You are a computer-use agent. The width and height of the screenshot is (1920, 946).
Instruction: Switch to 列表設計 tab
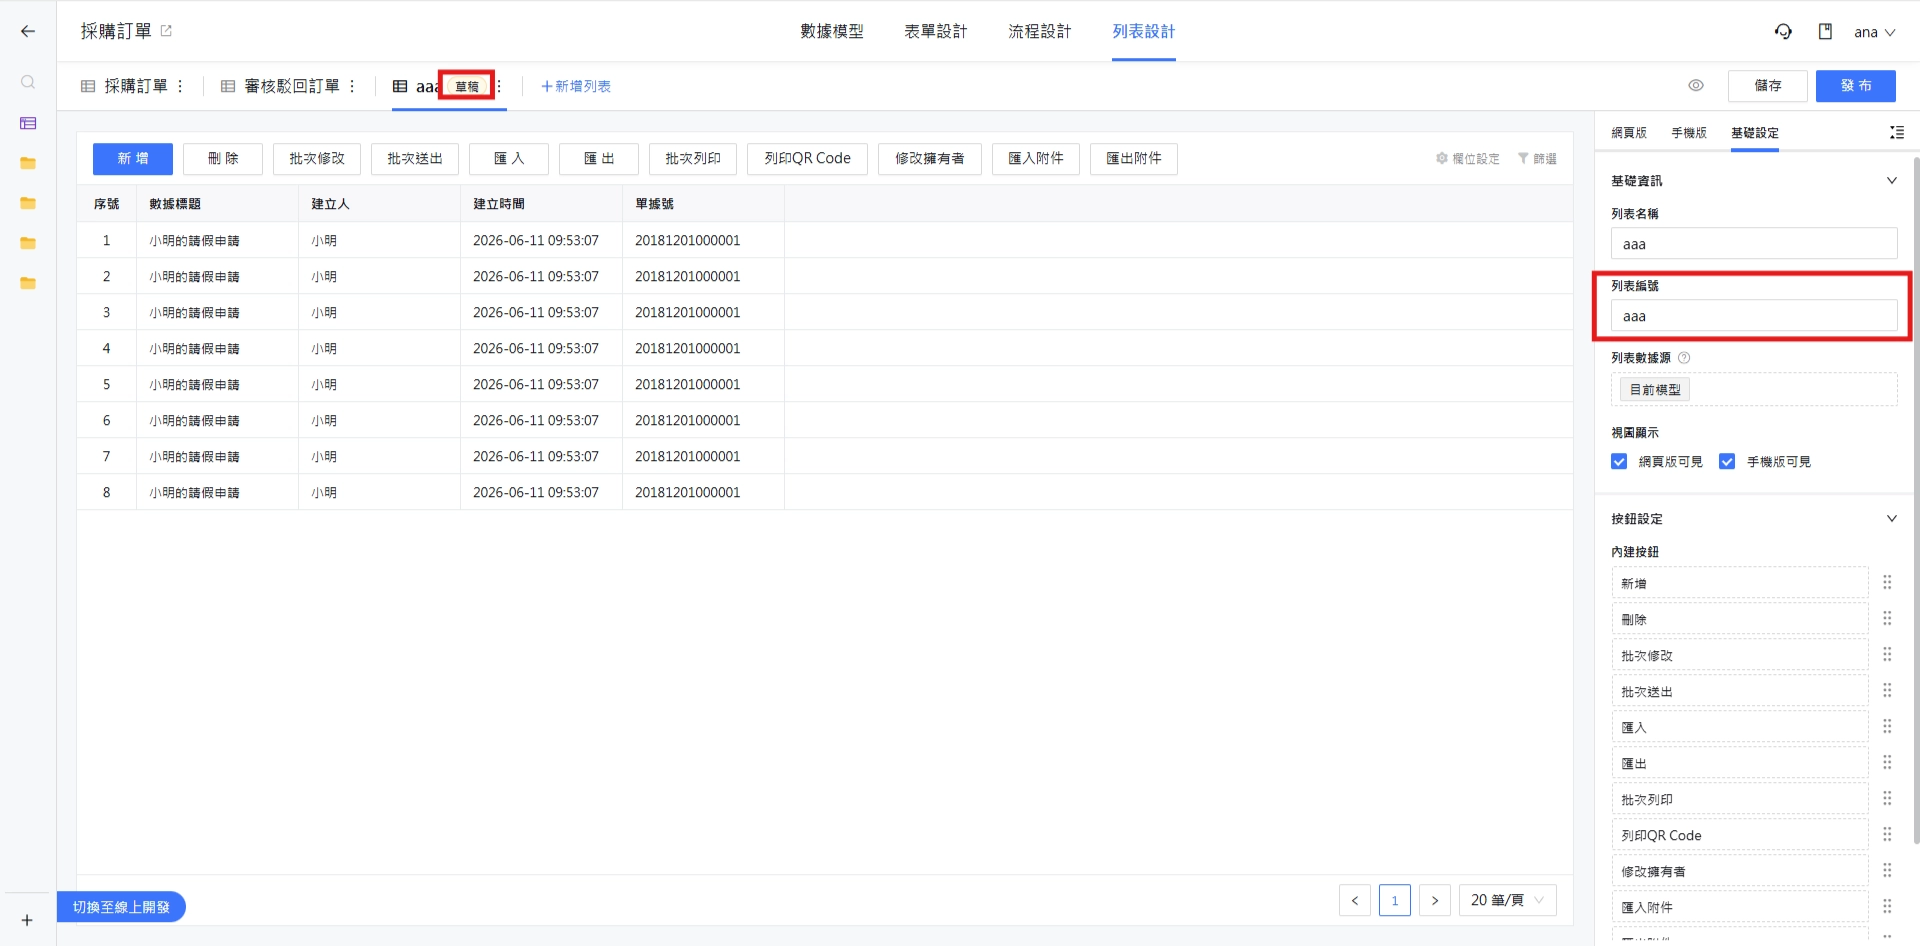(x=1144, y=31)
